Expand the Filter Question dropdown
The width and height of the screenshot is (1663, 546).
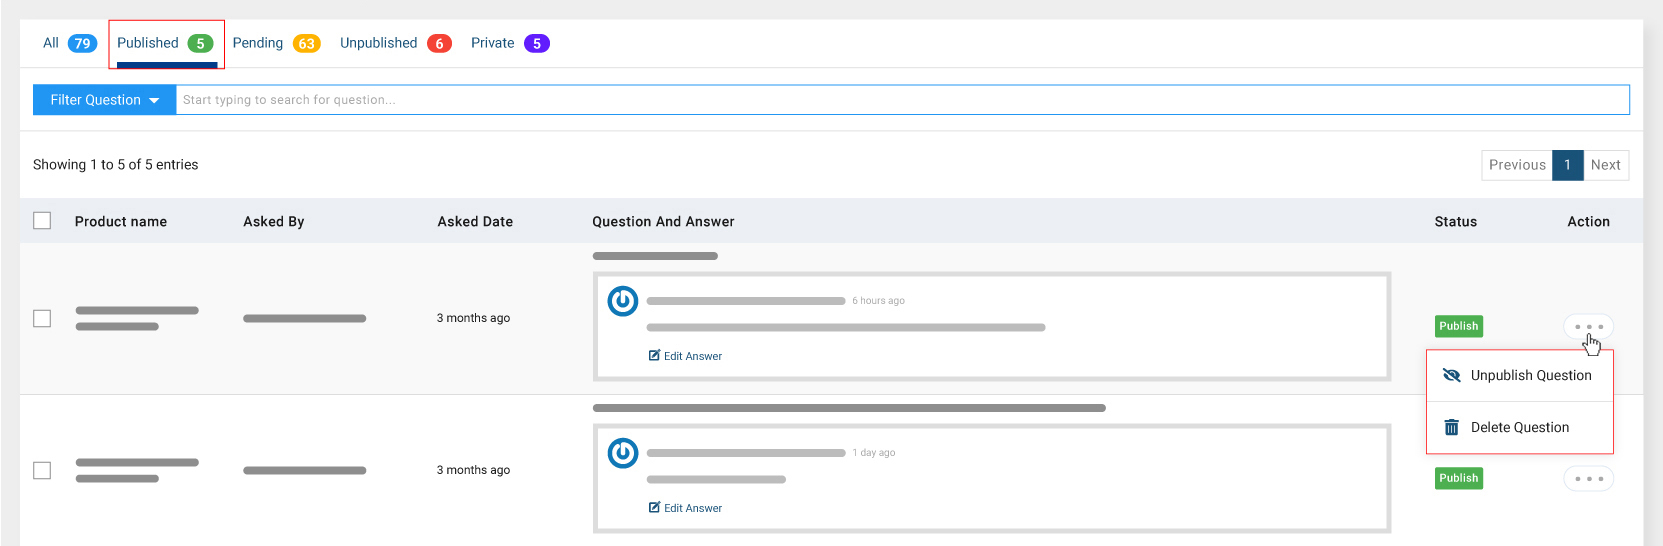105,100
